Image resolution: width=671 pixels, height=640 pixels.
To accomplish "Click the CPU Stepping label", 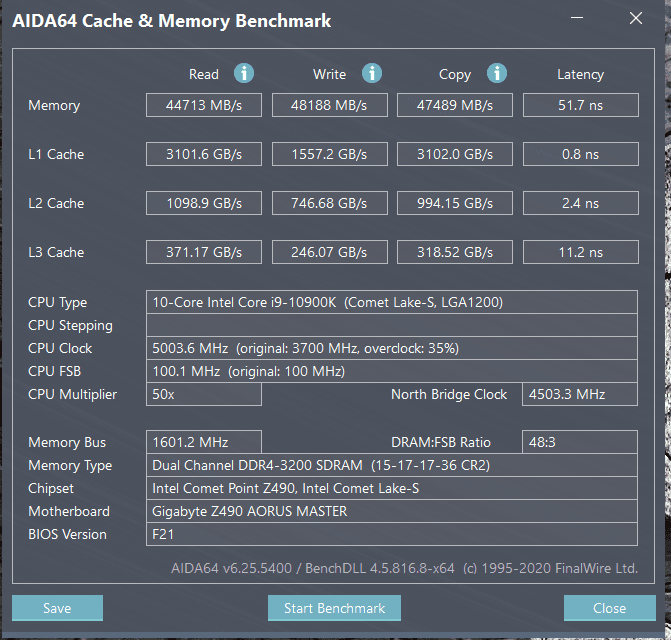I will click(x=70, y=326).
